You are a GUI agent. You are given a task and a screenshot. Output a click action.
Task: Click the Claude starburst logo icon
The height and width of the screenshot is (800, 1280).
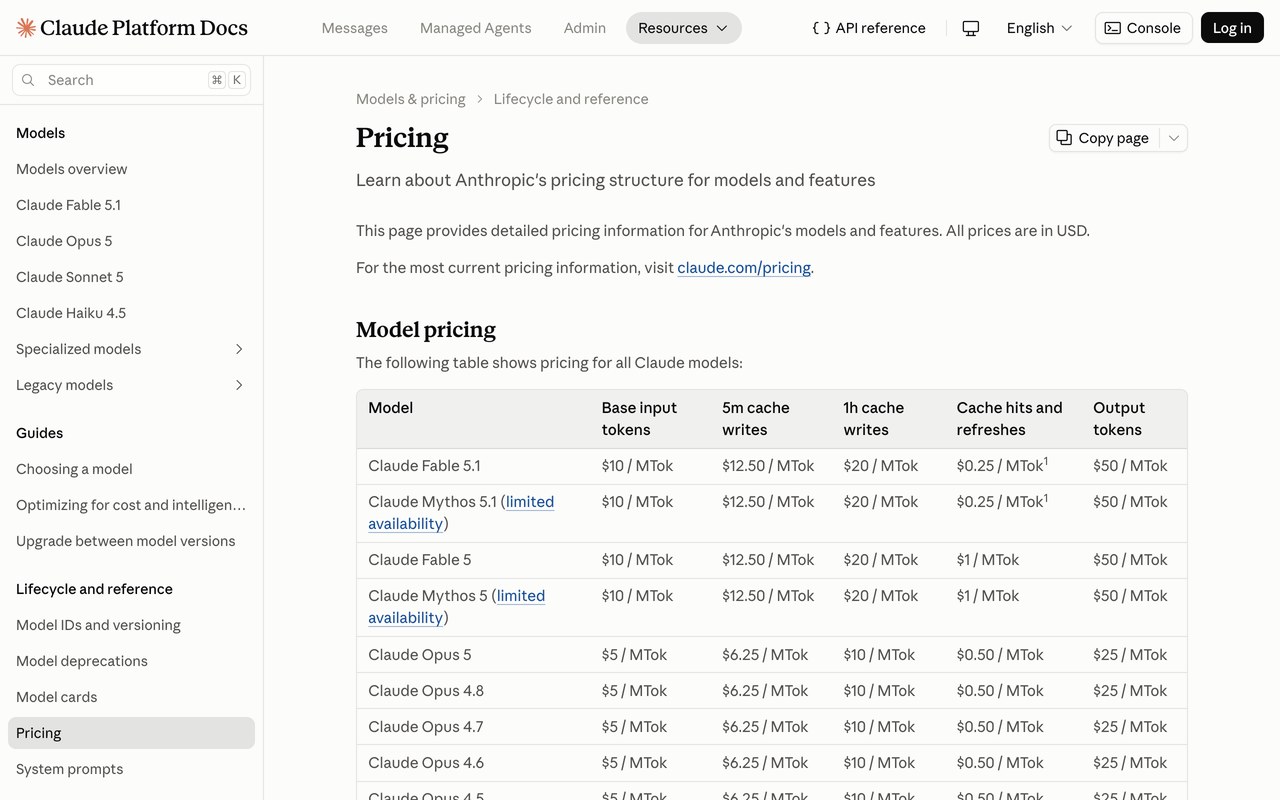[x=26, y=28]
